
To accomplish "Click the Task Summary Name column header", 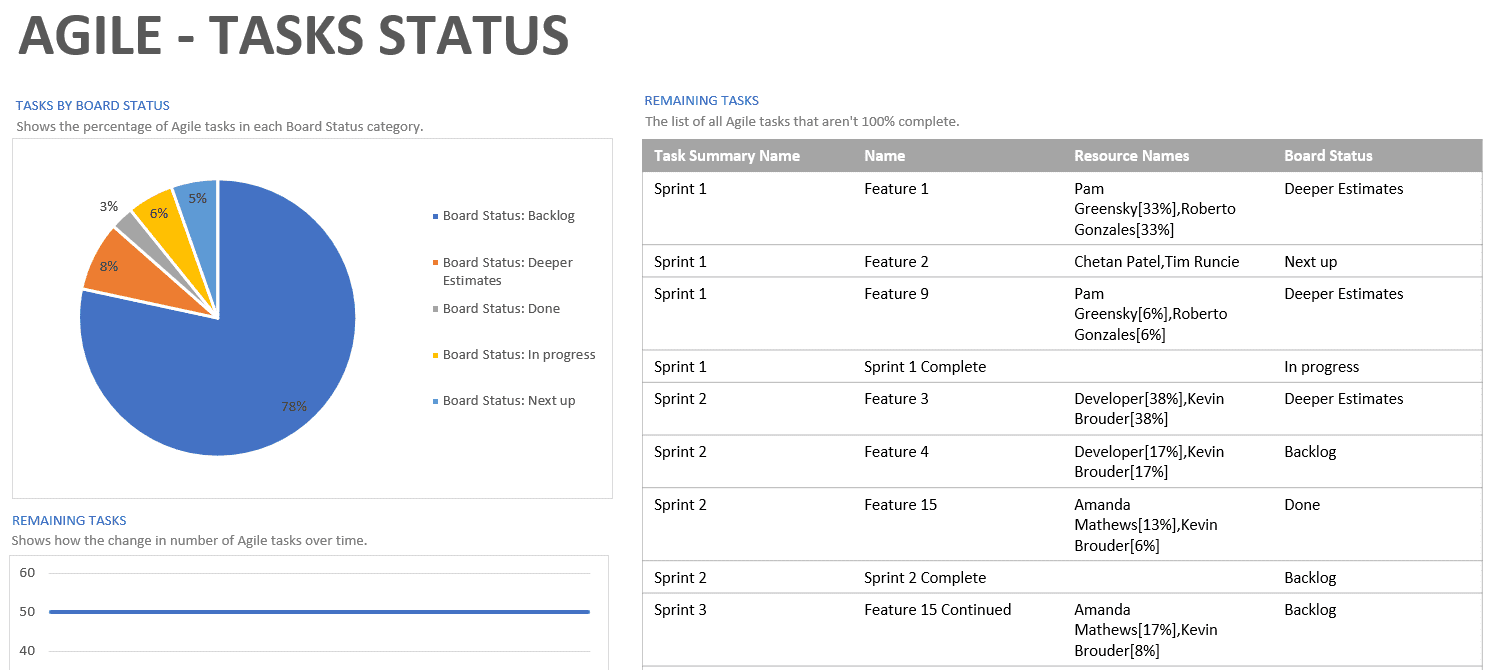I will (727, 155).
